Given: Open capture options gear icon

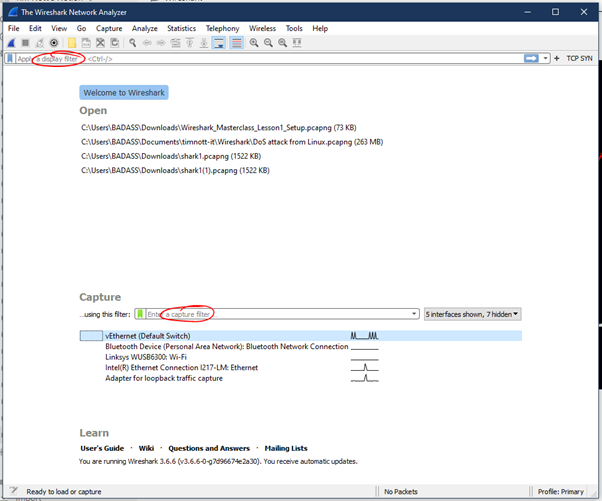Looking at the screenshot, I should pos(54,43).
